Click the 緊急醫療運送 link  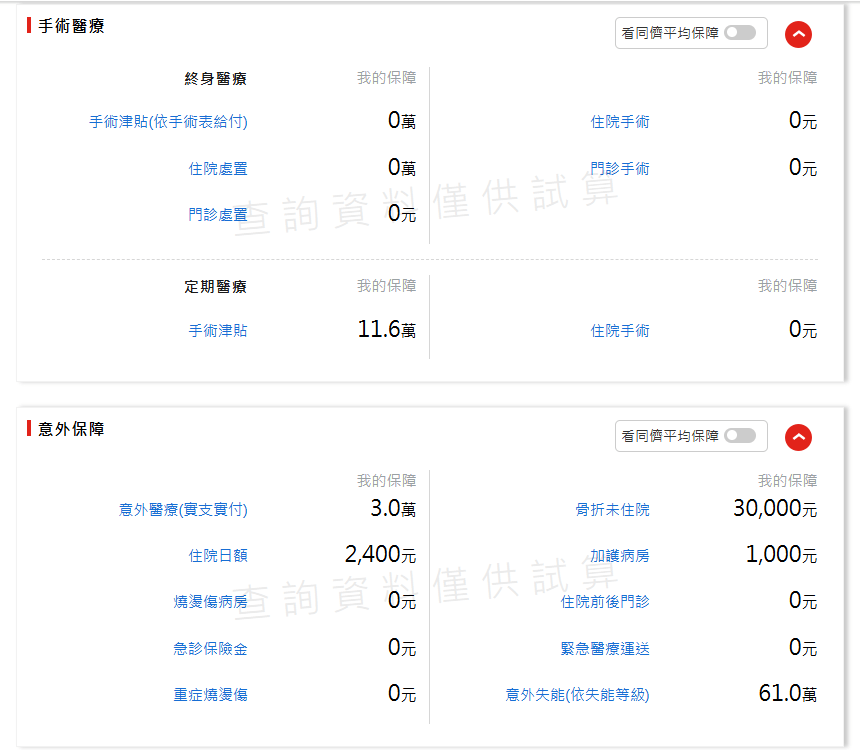coord(605,649)
